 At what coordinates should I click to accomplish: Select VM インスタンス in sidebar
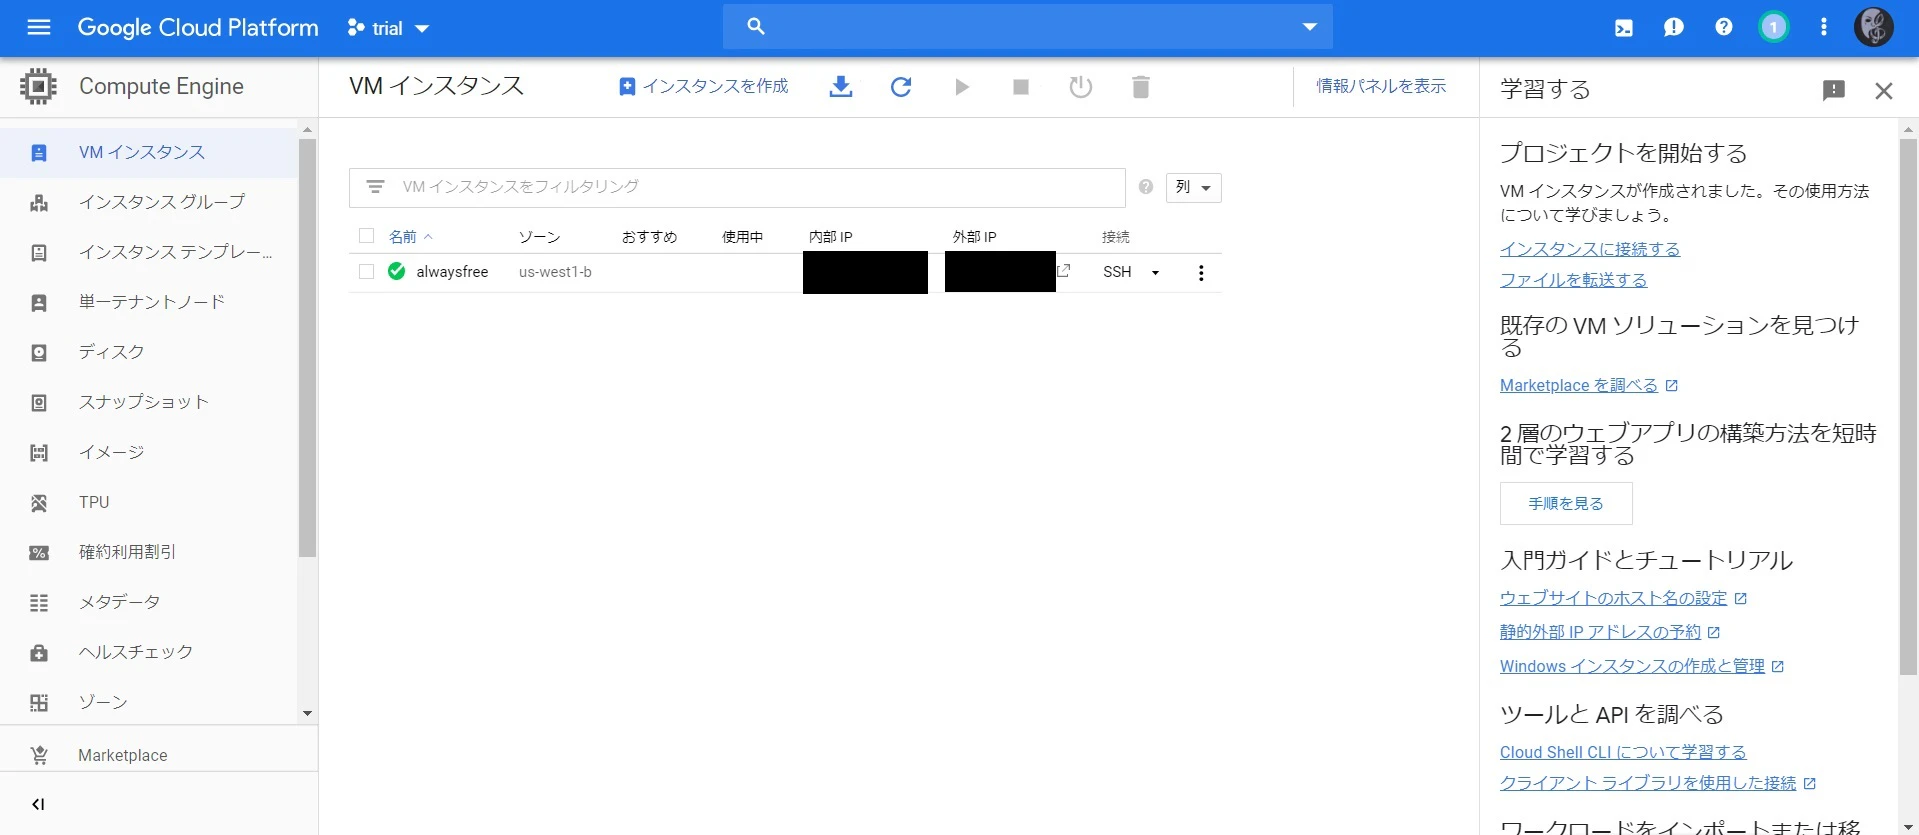(x=149, y=153)
